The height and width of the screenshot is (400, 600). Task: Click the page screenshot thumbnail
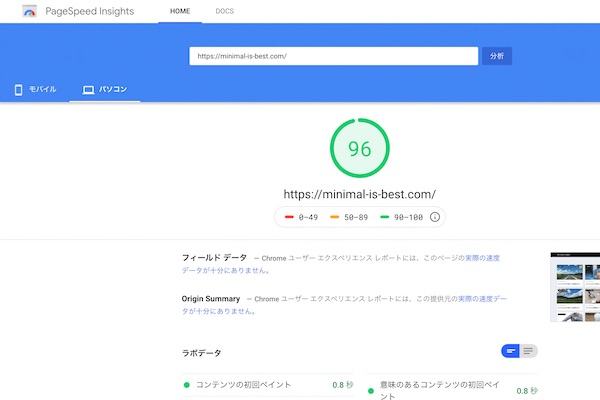(x=575, y=287)
